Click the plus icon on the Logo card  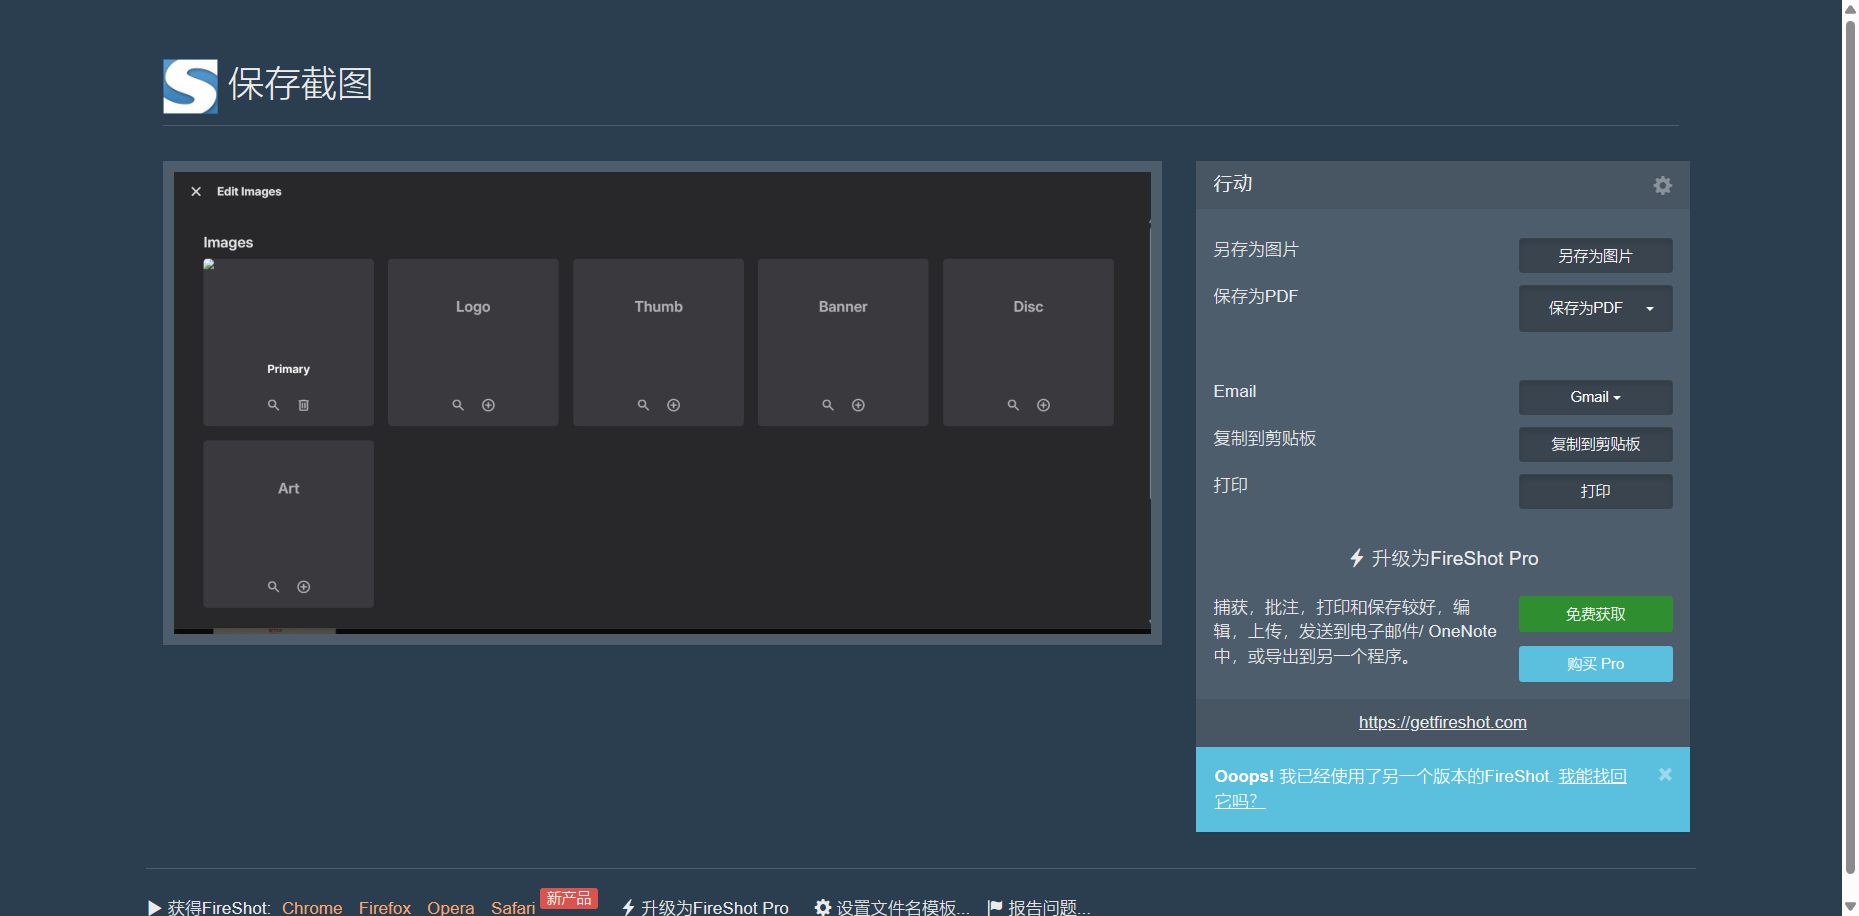pos(489,405)
